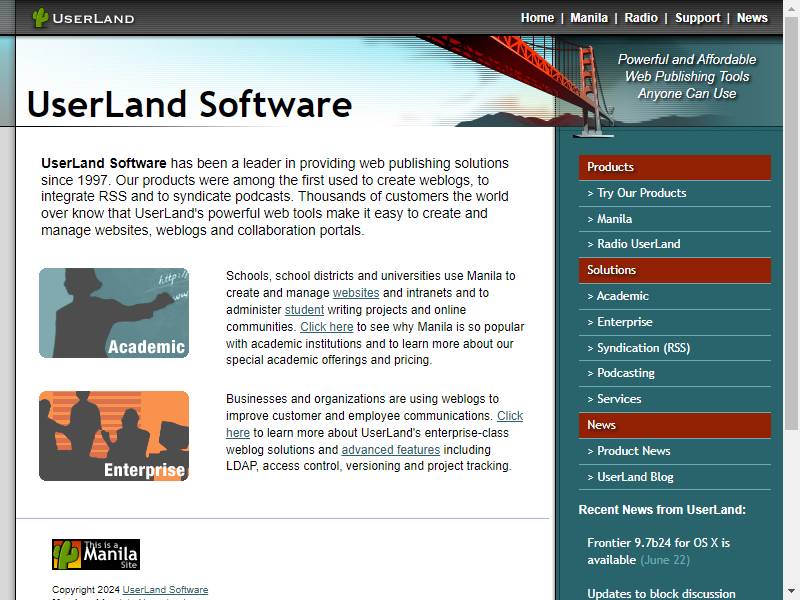Click the UserLand cactus logo
This screenshot has height=600, width=800.
click(83, 18)
